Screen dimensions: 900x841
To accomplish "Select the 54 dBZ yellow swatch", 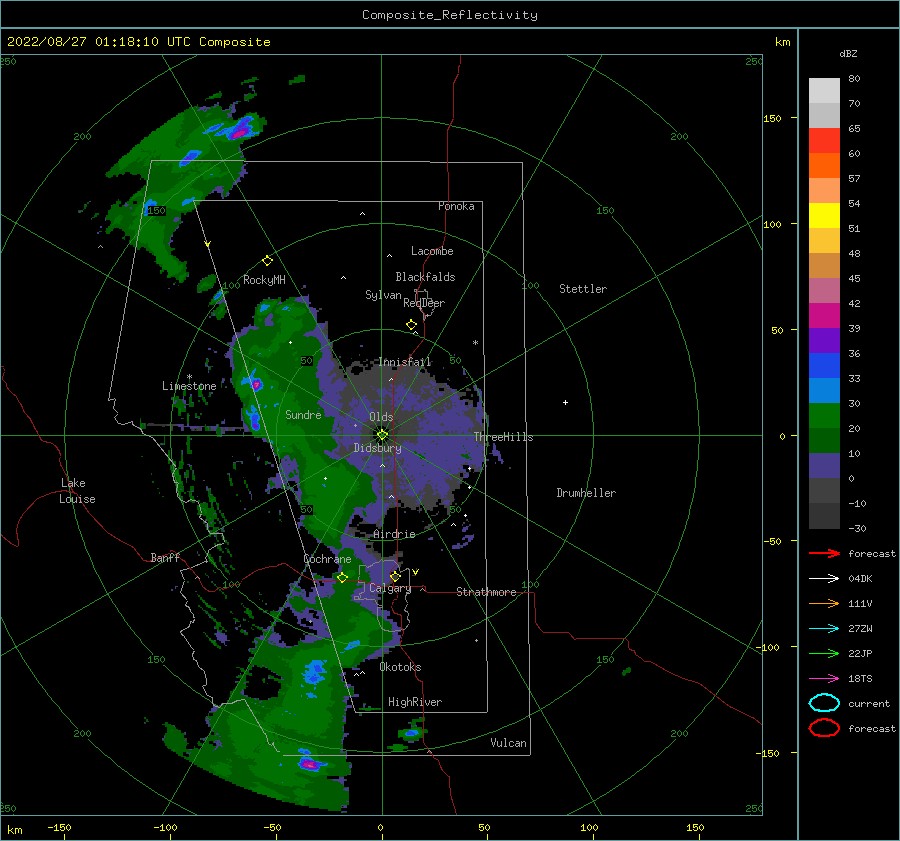I will pyautogui.click(x=824, y=216).
